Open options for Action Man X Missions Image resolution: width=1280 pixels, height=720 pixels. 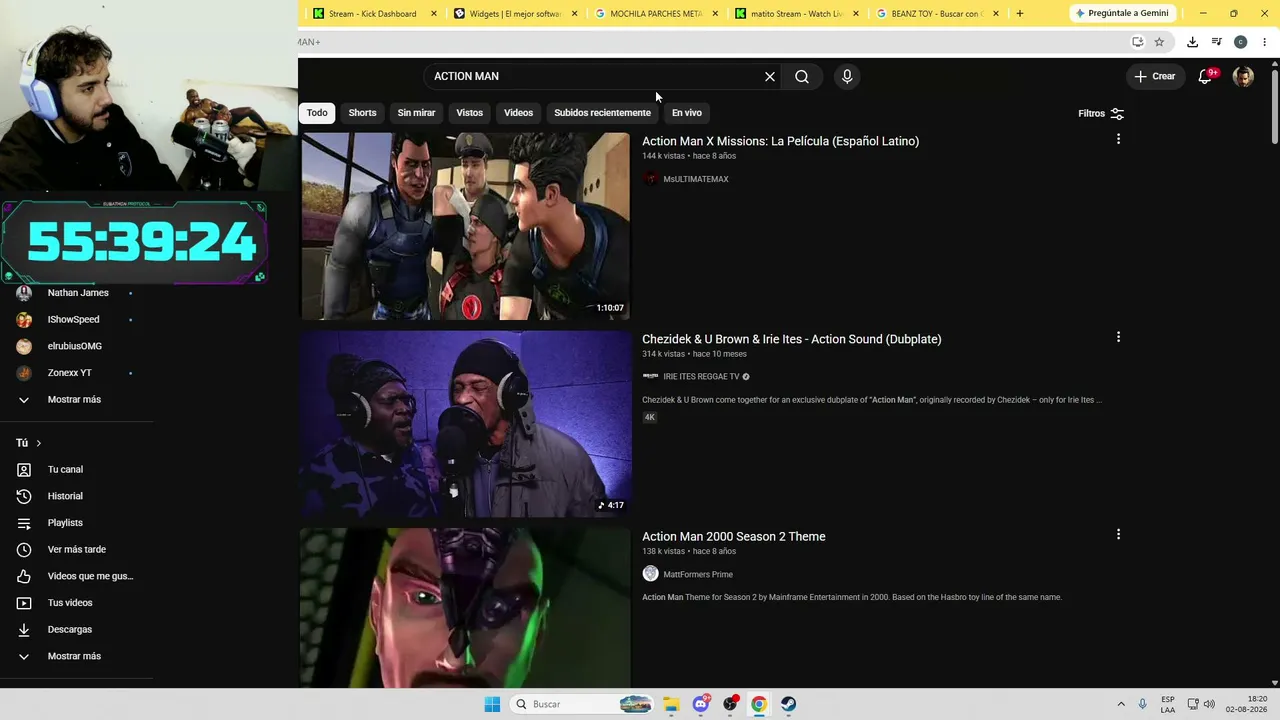tap(1118, 139)
